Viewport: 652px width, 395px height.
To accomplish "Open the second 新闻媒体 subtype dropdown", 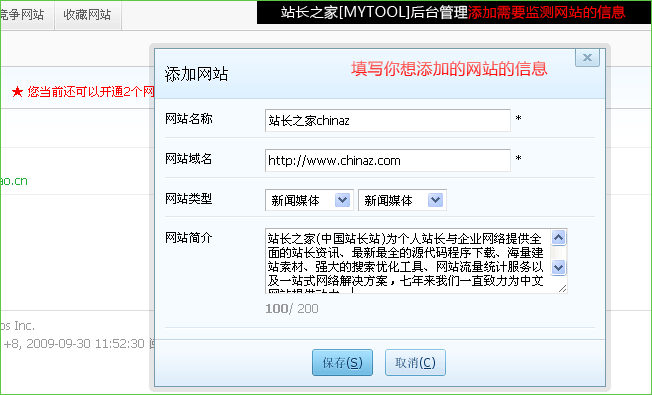I will click(x=402, y=200).
